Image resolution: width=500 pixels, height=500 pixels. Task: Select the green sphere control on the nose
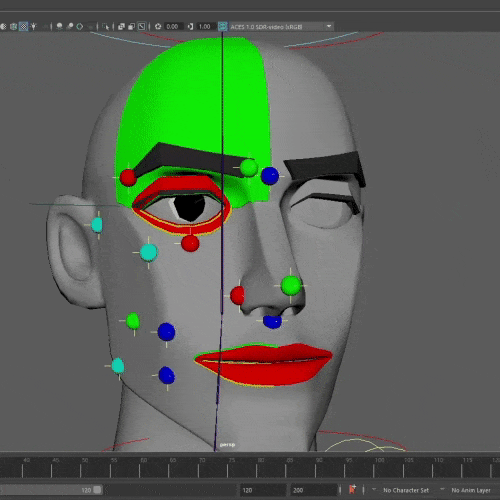coord(291,285)
